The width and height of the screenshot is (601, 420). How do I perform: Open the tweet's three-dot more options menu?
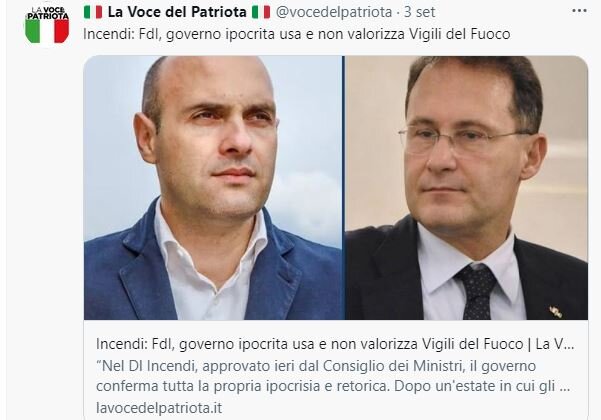(579, 11)
